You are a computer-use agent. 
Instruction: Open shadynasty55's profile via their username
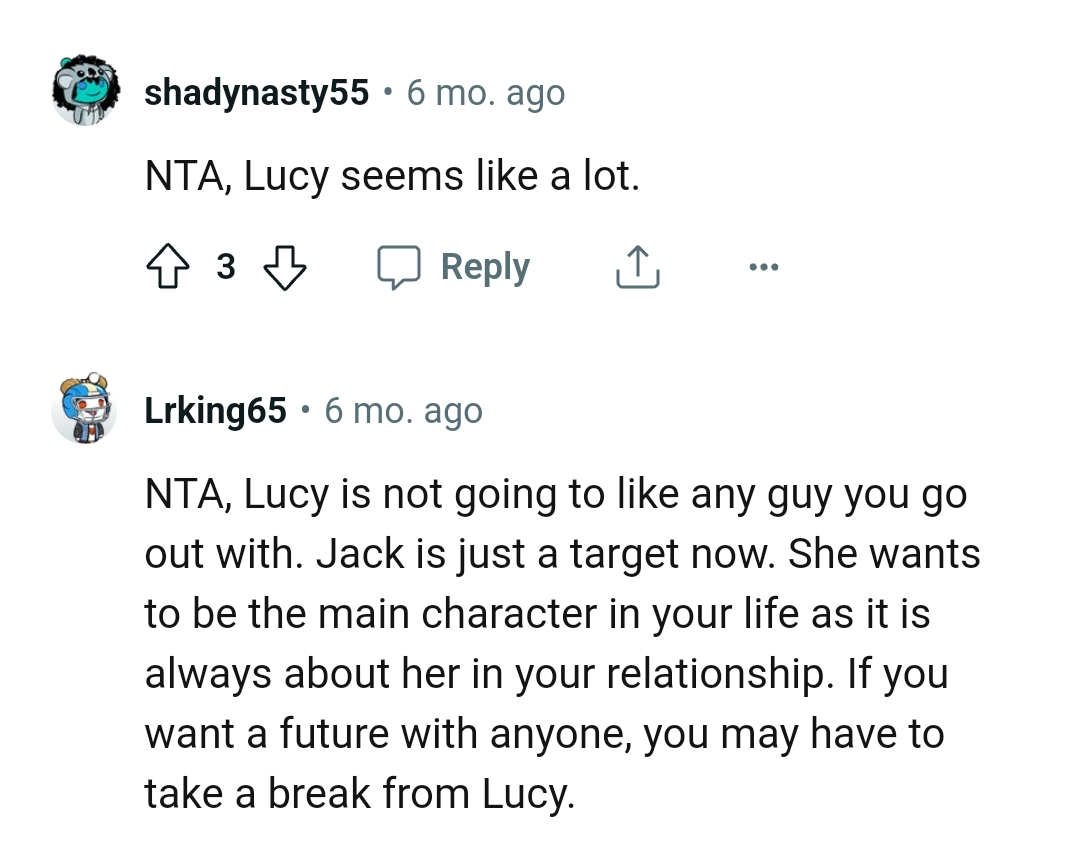tap(256, 92)
